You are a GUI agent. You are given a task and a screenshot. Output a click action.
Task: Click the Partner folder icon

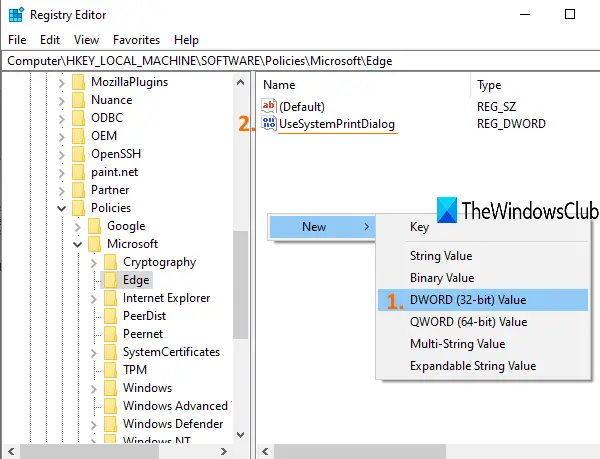click(x=78, y=190)
